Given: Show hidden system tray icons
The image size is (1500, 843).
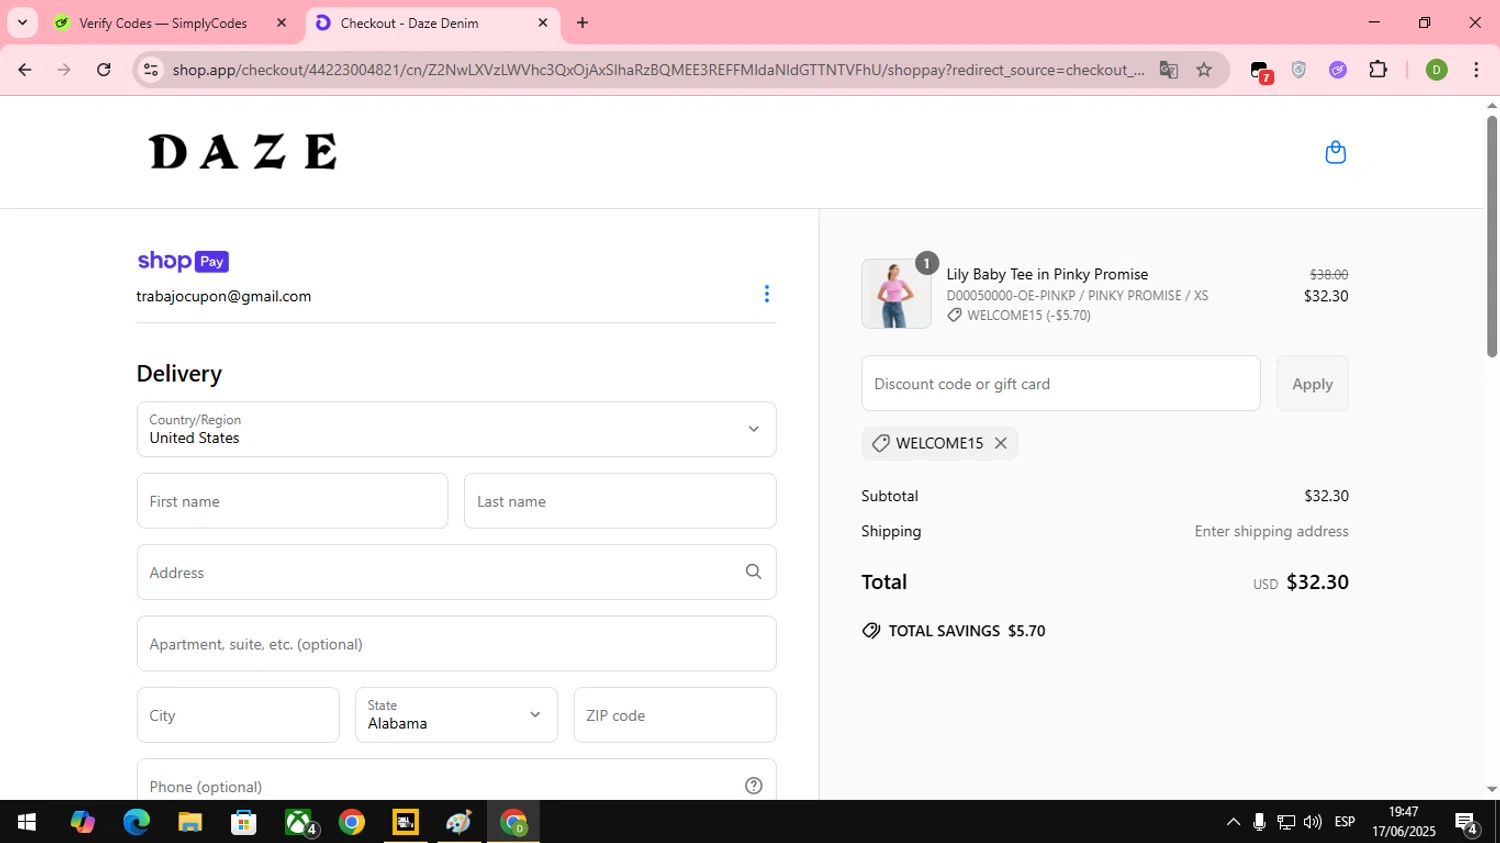Looking at the screenshot, I should [x=1233, y=822].
